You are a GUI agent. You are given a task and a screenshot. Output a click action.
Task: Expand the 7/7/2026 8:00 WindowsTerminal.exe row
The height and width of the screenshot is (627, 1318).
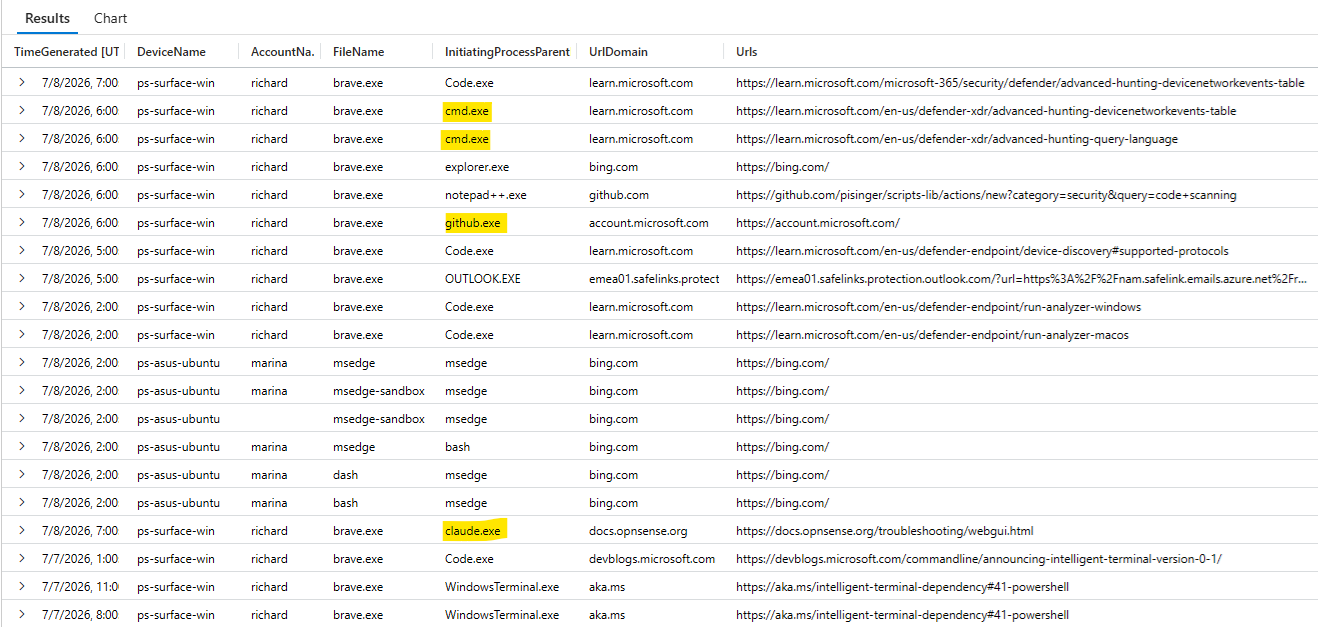[22, 615]
